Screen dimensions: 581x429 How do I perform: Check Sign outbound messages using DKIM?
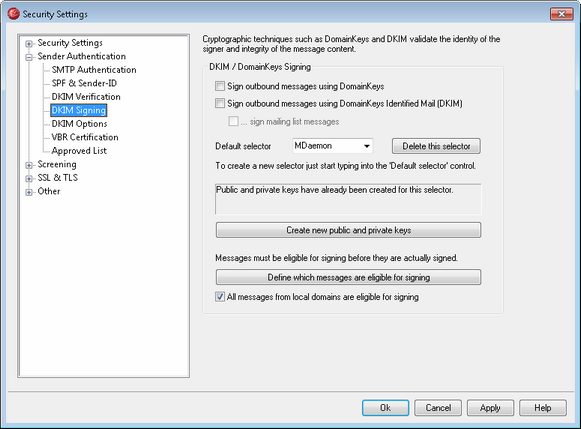coord(220,103)
